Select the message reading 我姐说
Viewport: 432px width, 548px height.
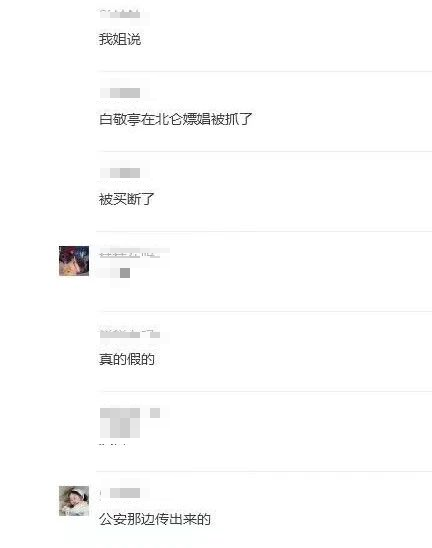point(120,39)
